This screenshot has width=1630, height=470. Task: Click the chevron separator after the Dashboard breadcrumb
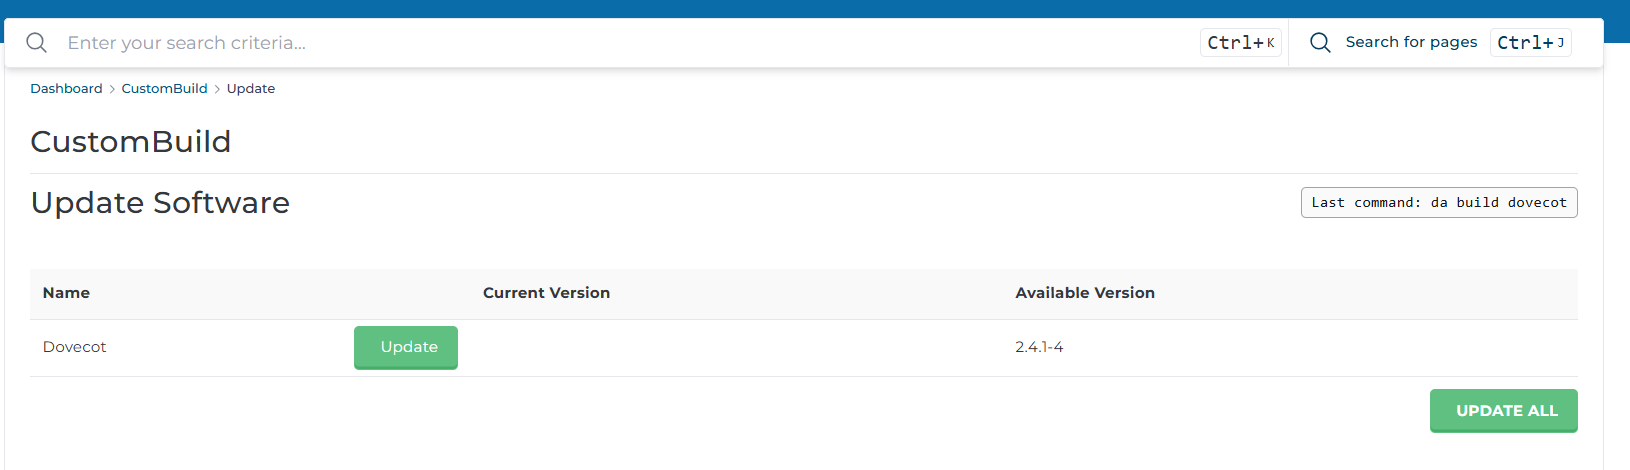pos(112,89)
